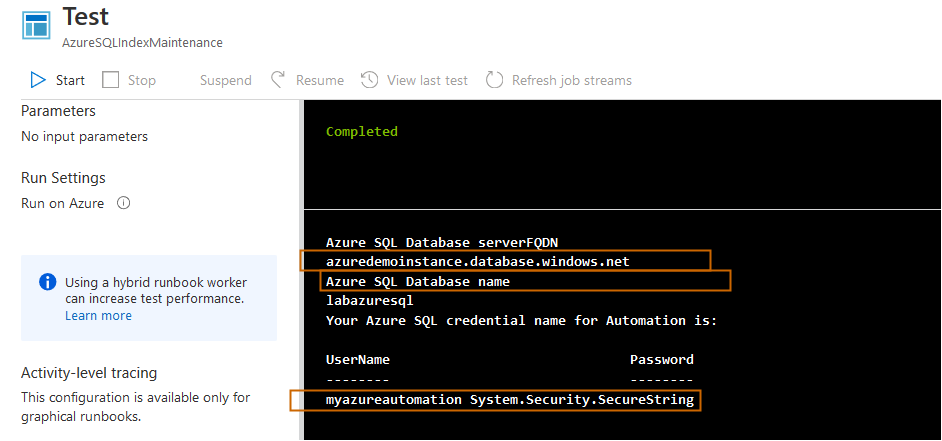The image size is (942, 441).
Task: Click the AzureSQLIndexMaintenance runbook subtitle
Action: 142,43
